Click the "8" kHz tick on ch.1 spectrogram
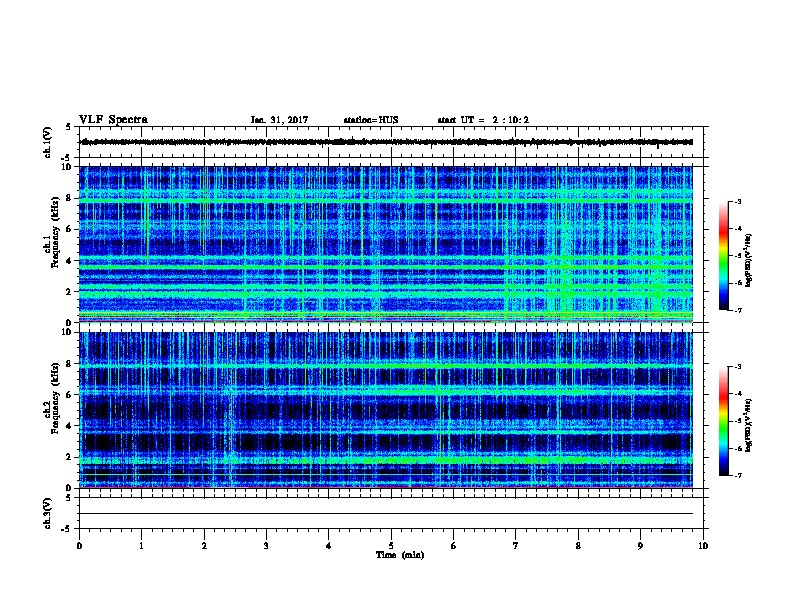This screenshot has height=612, width=792. [70, 198]
